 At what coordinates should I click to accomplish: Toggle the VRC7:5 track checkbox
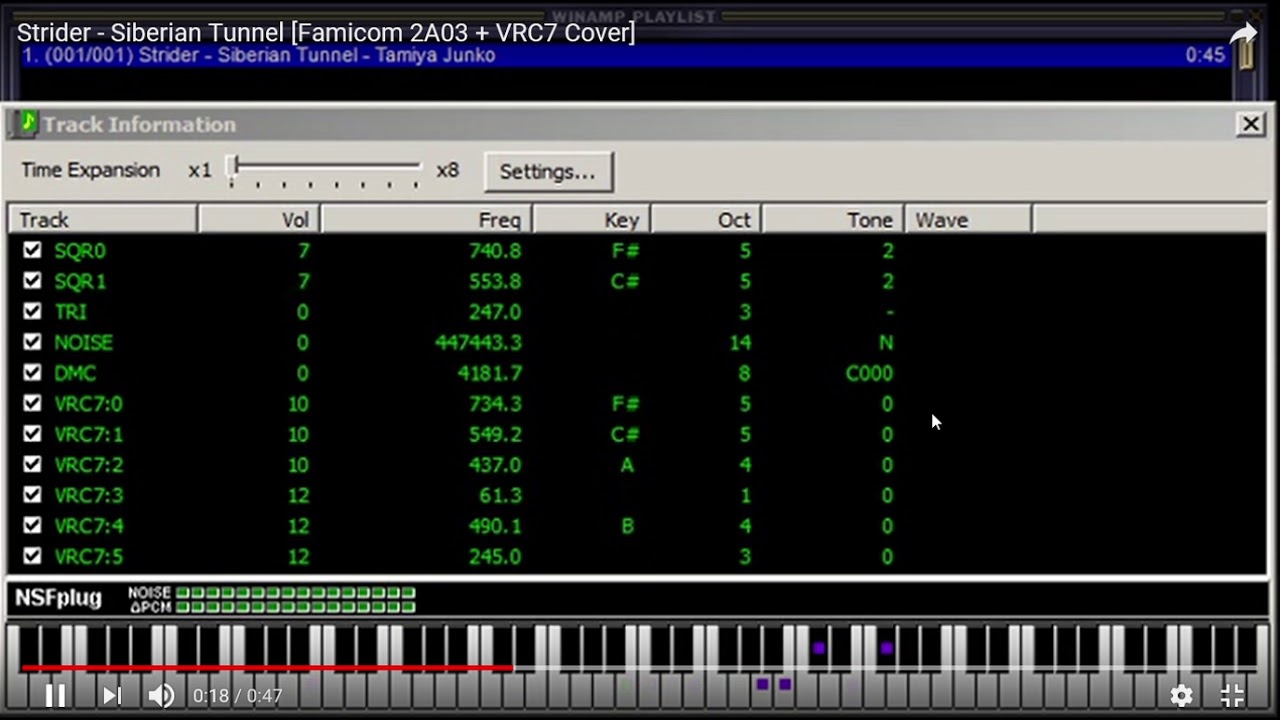click(32, 556)
